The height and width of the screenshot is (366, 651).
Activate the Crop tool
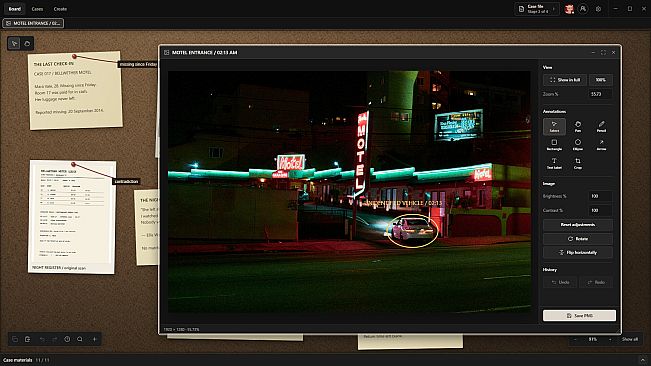pos(578,163)
